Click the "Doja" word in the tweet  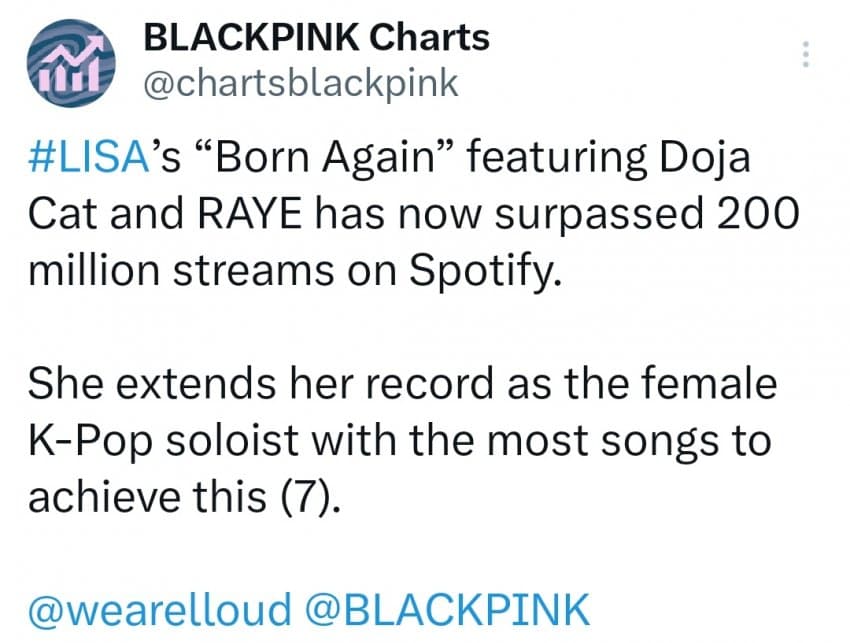tap(705, 158)
